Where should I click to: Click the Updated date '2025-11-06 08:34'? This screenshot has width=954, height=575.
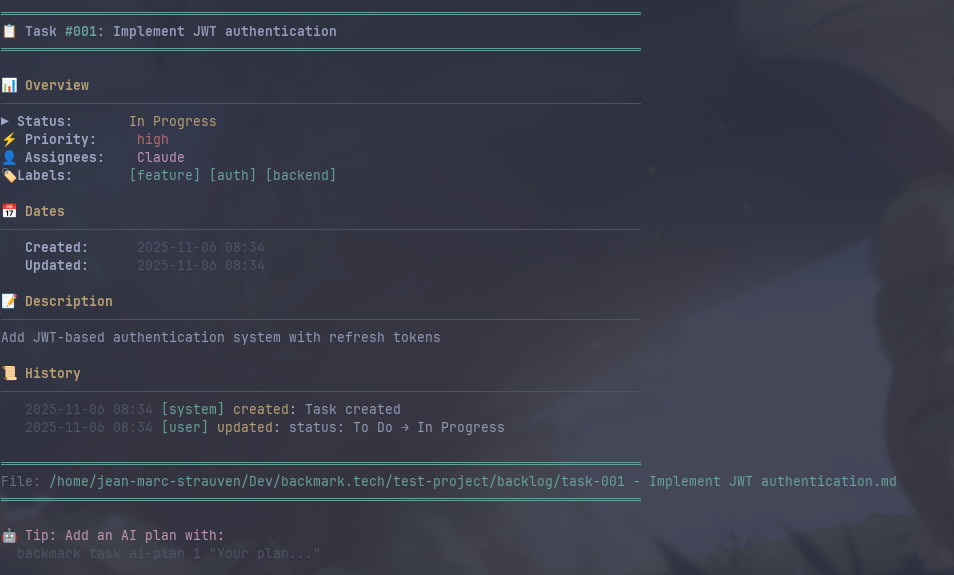tap(201, 265)
